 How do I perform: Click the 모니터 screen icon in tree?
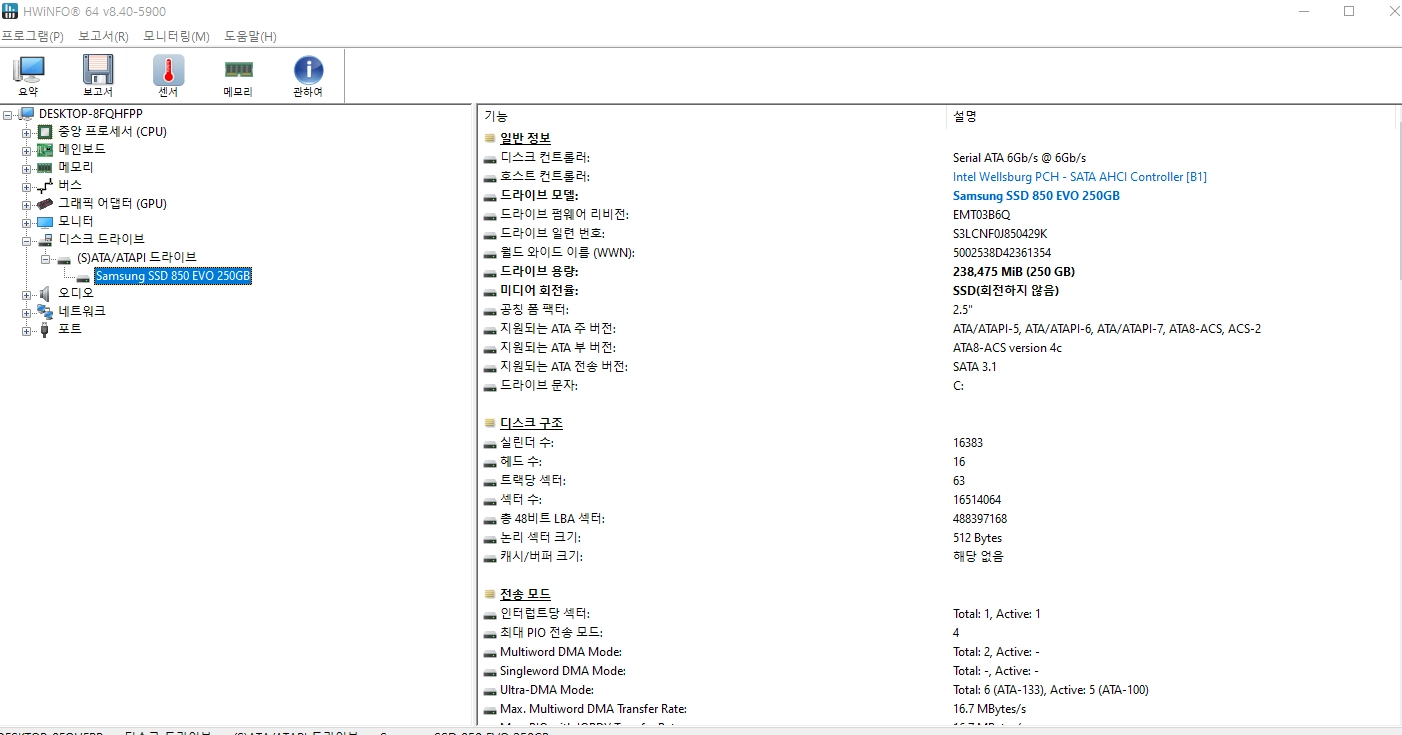(45, 221)
